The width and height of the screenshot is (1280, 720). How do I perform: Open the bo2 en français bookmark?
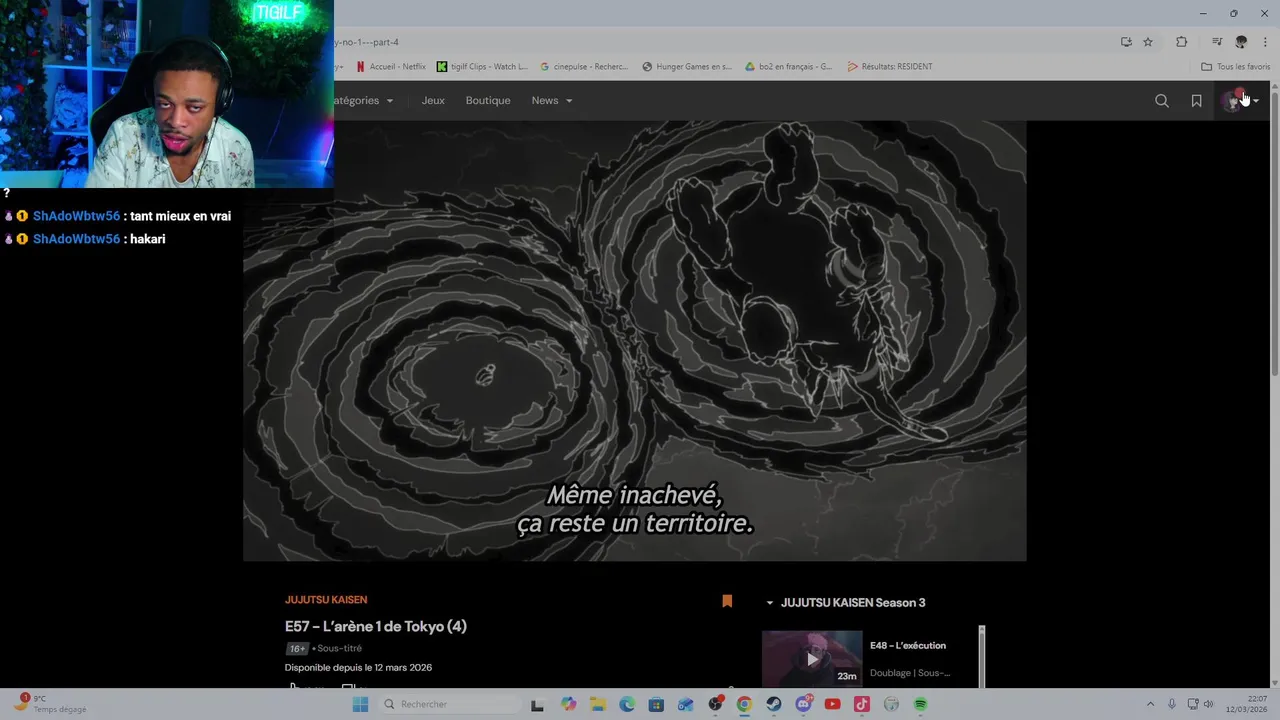pyautogui.click(x=789, y=67)
